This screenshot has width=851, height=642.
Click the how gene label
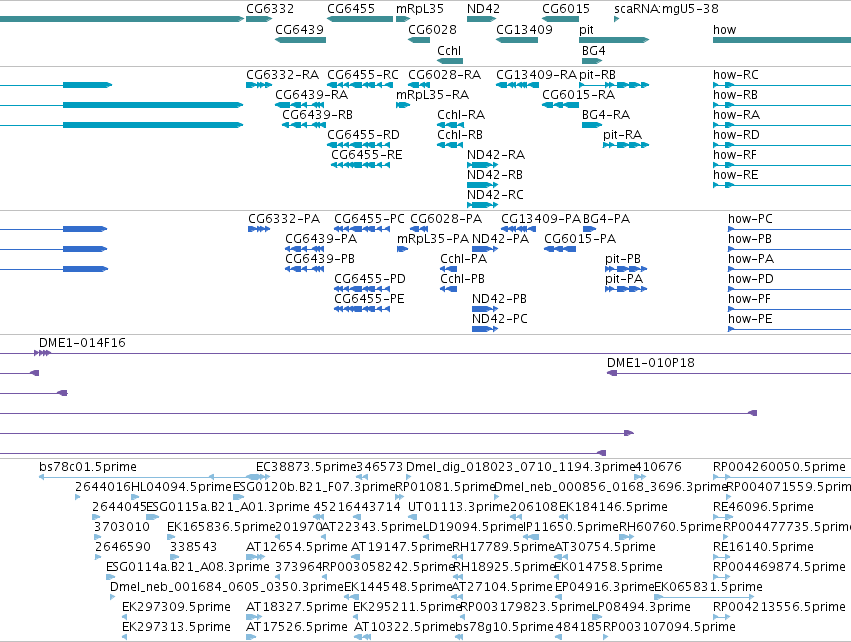724,30
